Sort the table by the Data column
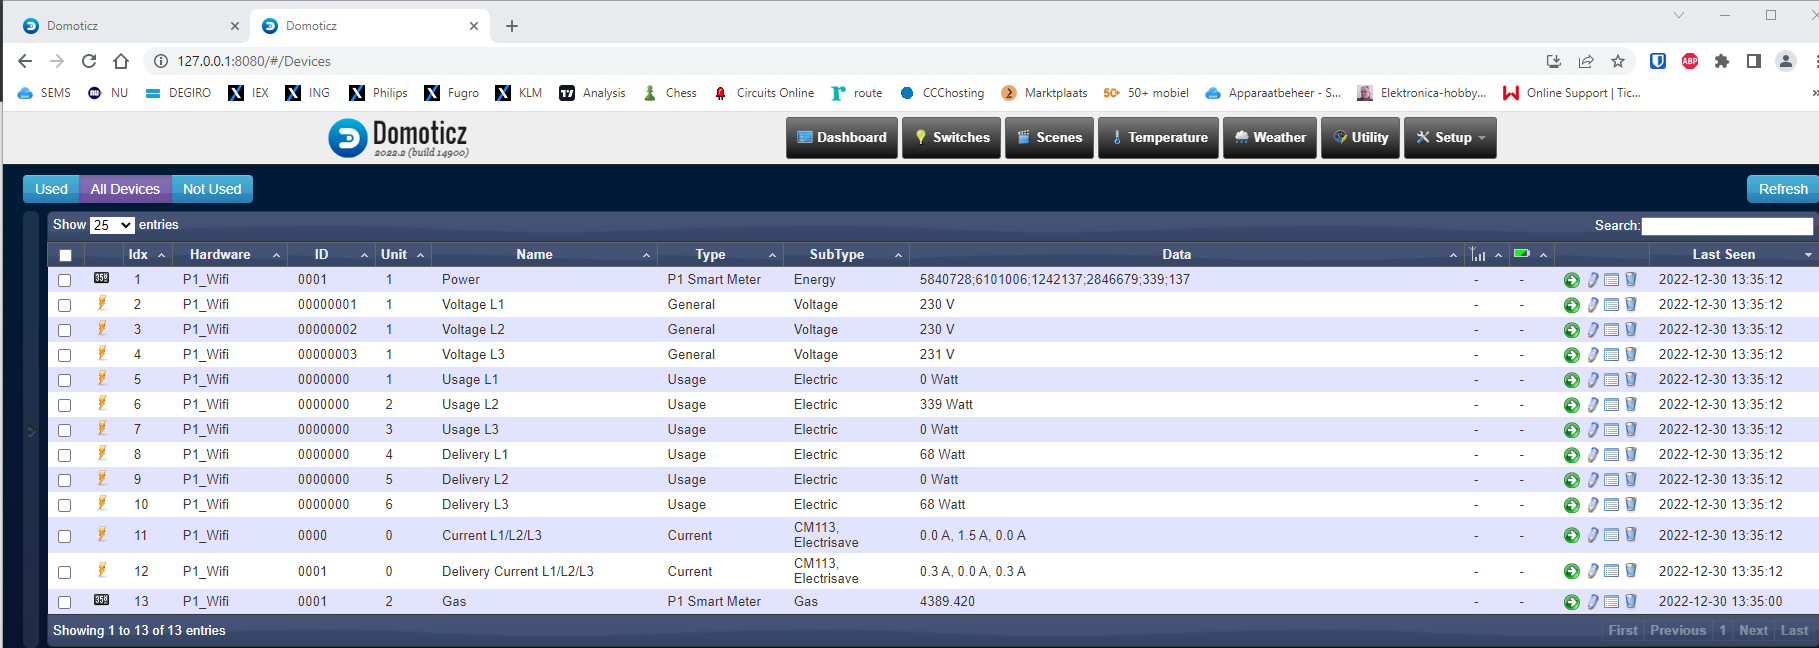The height and width of the screenshot is (648, 1819). point(1186,254)
